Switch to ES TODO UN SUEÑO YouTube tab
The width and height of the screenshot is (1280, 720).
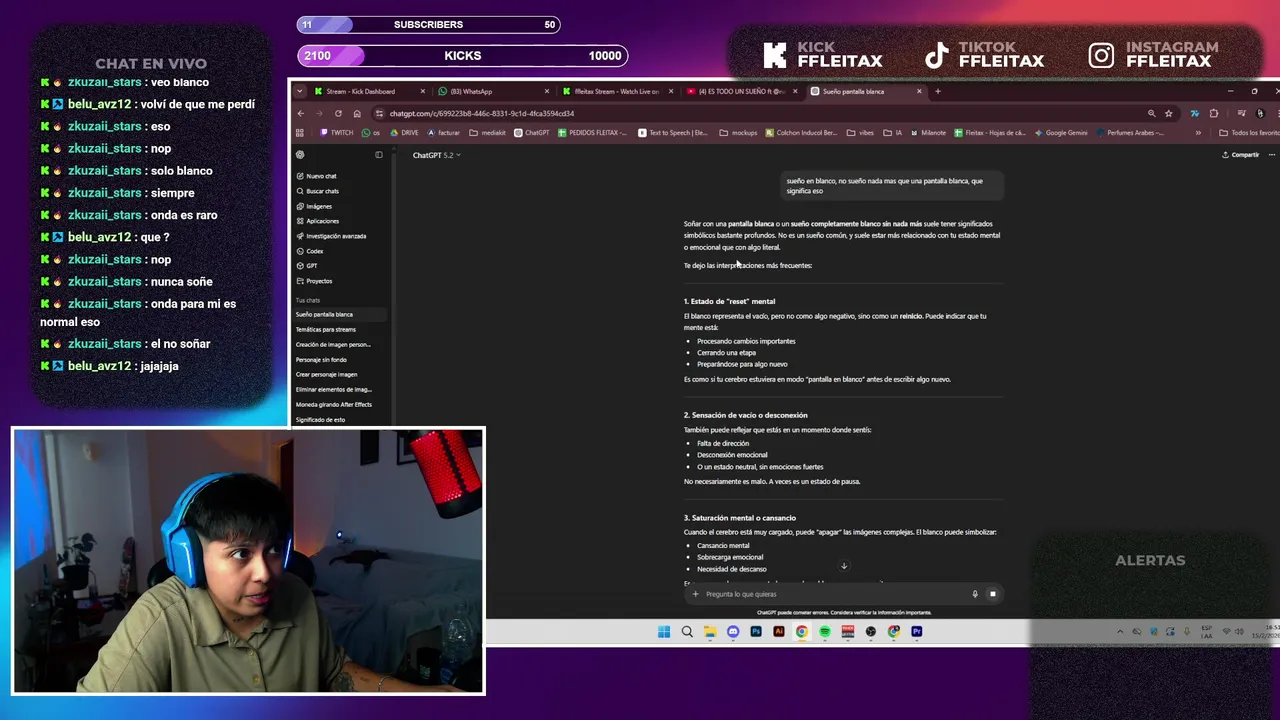tap(744, 91)
